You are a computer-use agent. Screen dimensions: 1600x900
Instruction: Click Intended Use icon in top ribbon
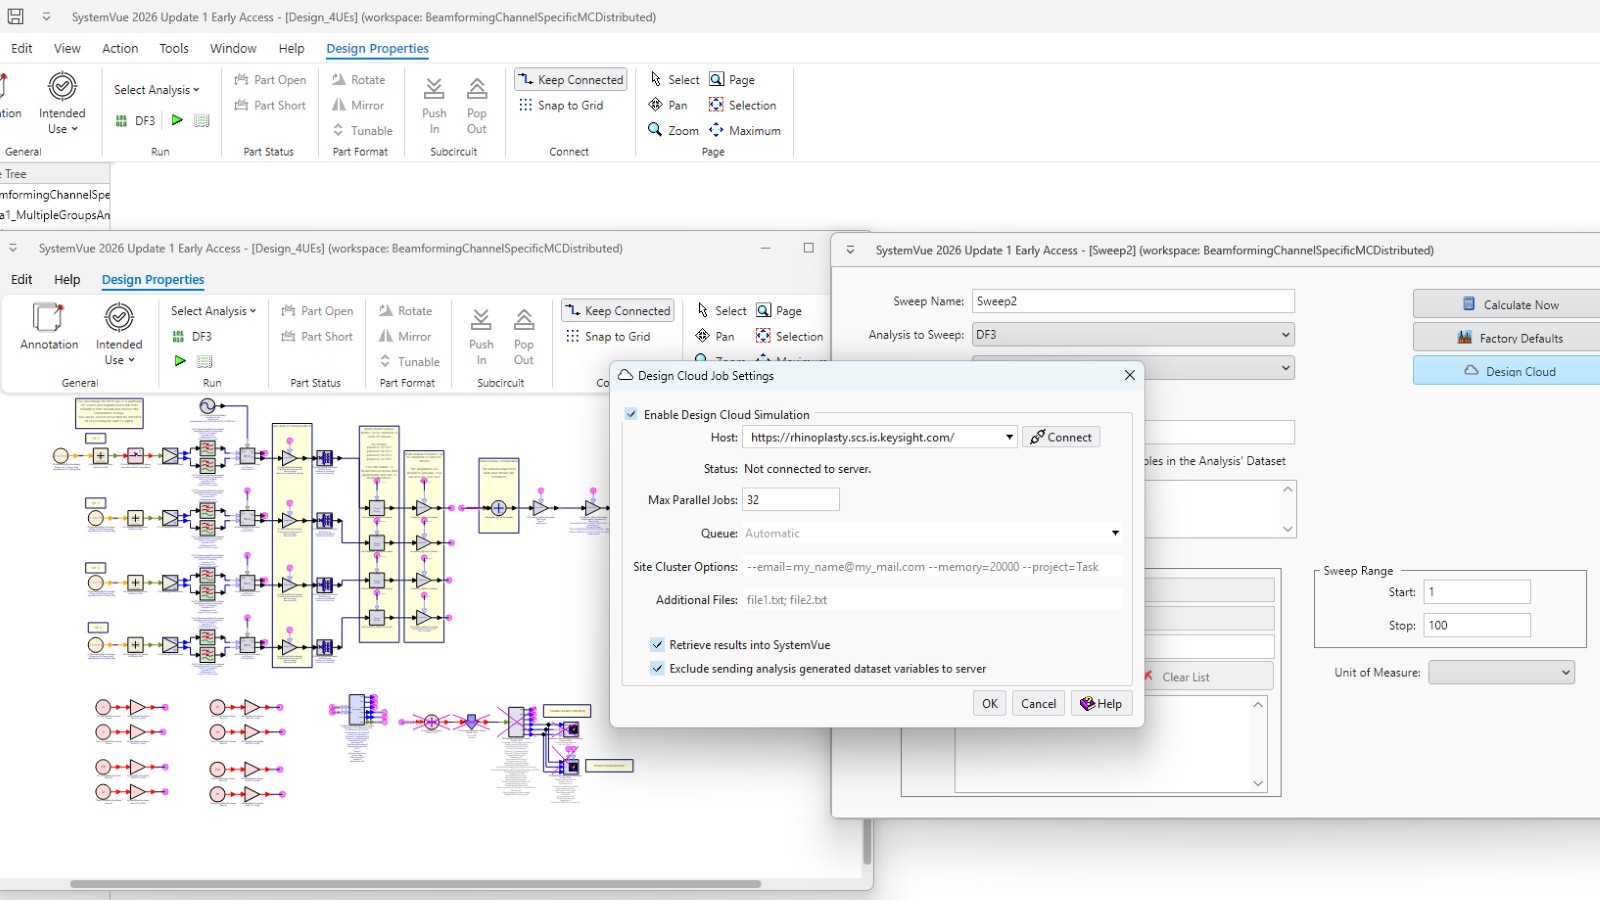(x=62, y=86)
